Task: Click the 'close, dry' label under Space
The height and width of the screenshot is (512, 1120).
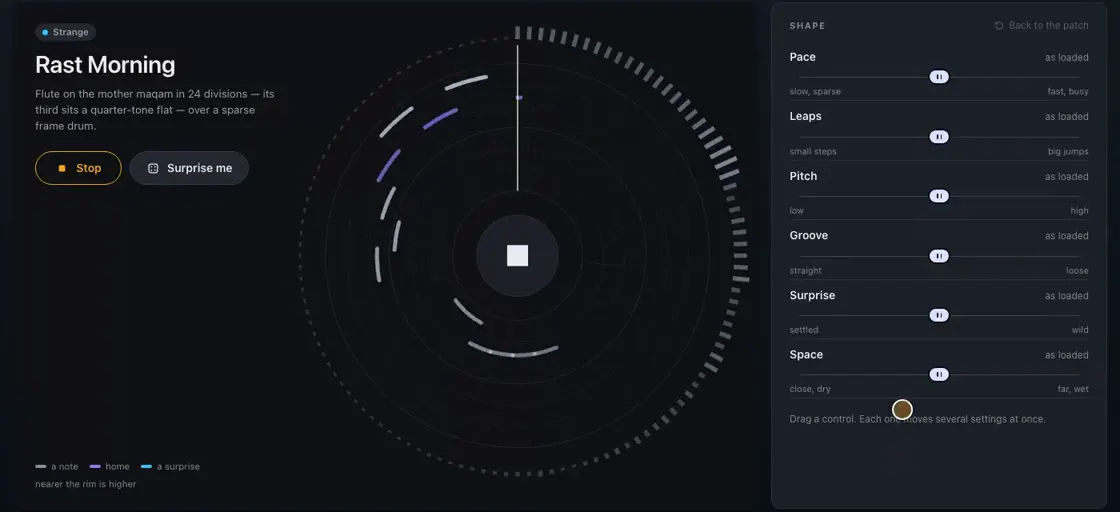Action: [x=810, y=389]
